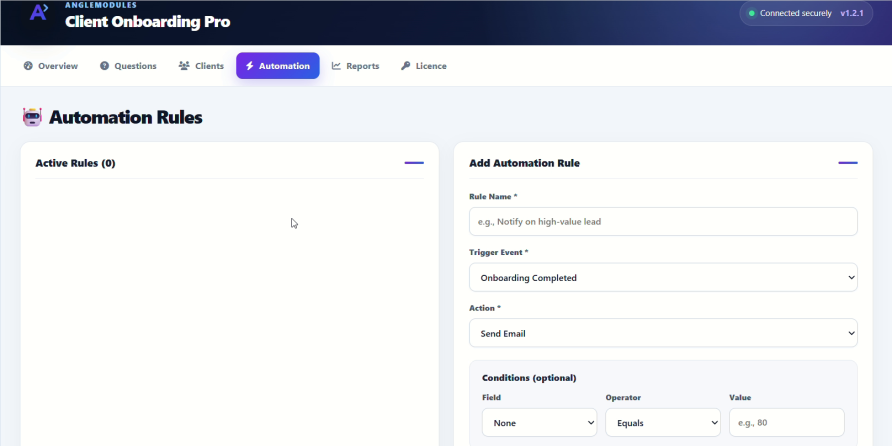Click the Overview tab globe icon
Viewport: 892px width, 446px height.
tap(28, 66)
